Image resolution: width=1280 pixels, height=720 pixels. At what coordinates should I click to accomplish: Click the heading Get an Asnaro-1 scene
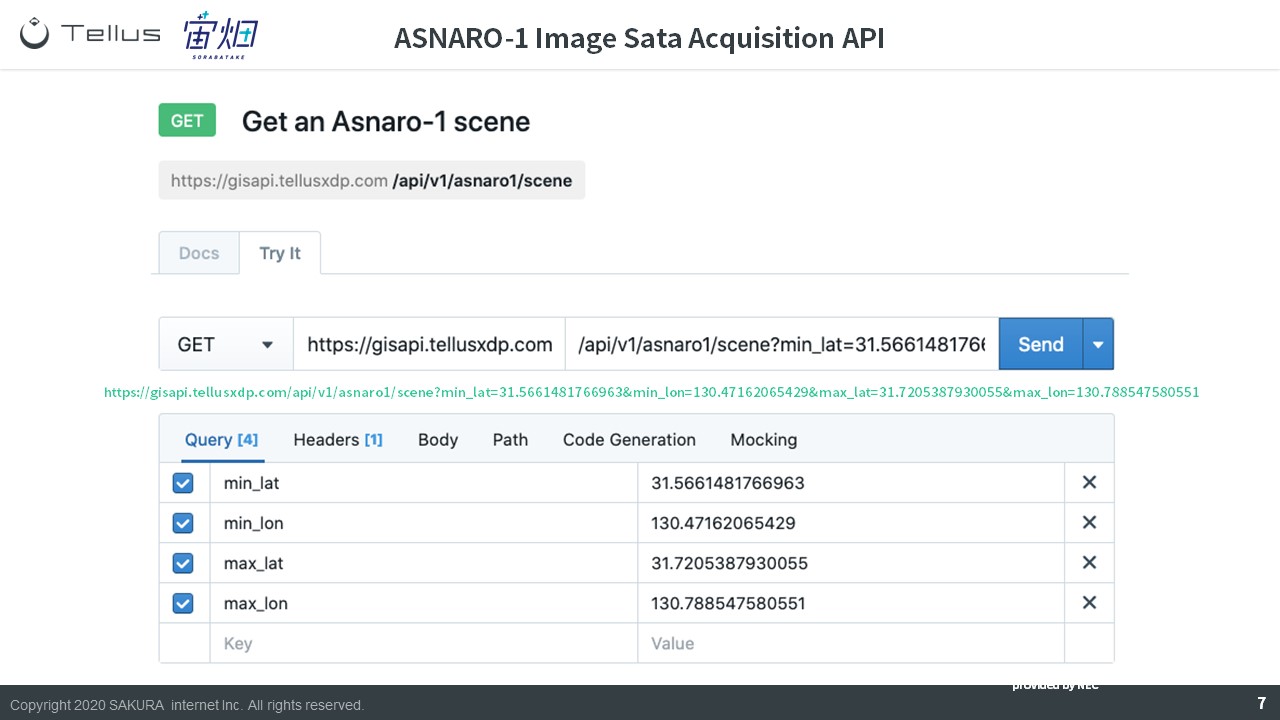click(386, 122)
